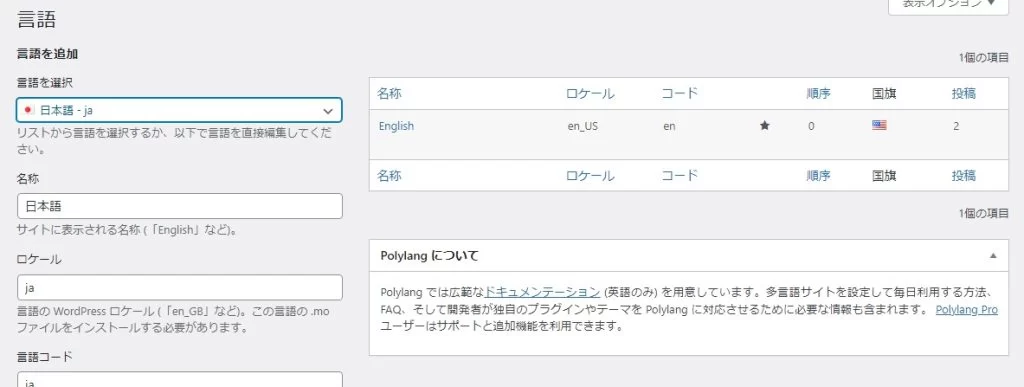1024x387 pixels.
Task: Click the en code cell in English row
Action: [x=669, y=127]
